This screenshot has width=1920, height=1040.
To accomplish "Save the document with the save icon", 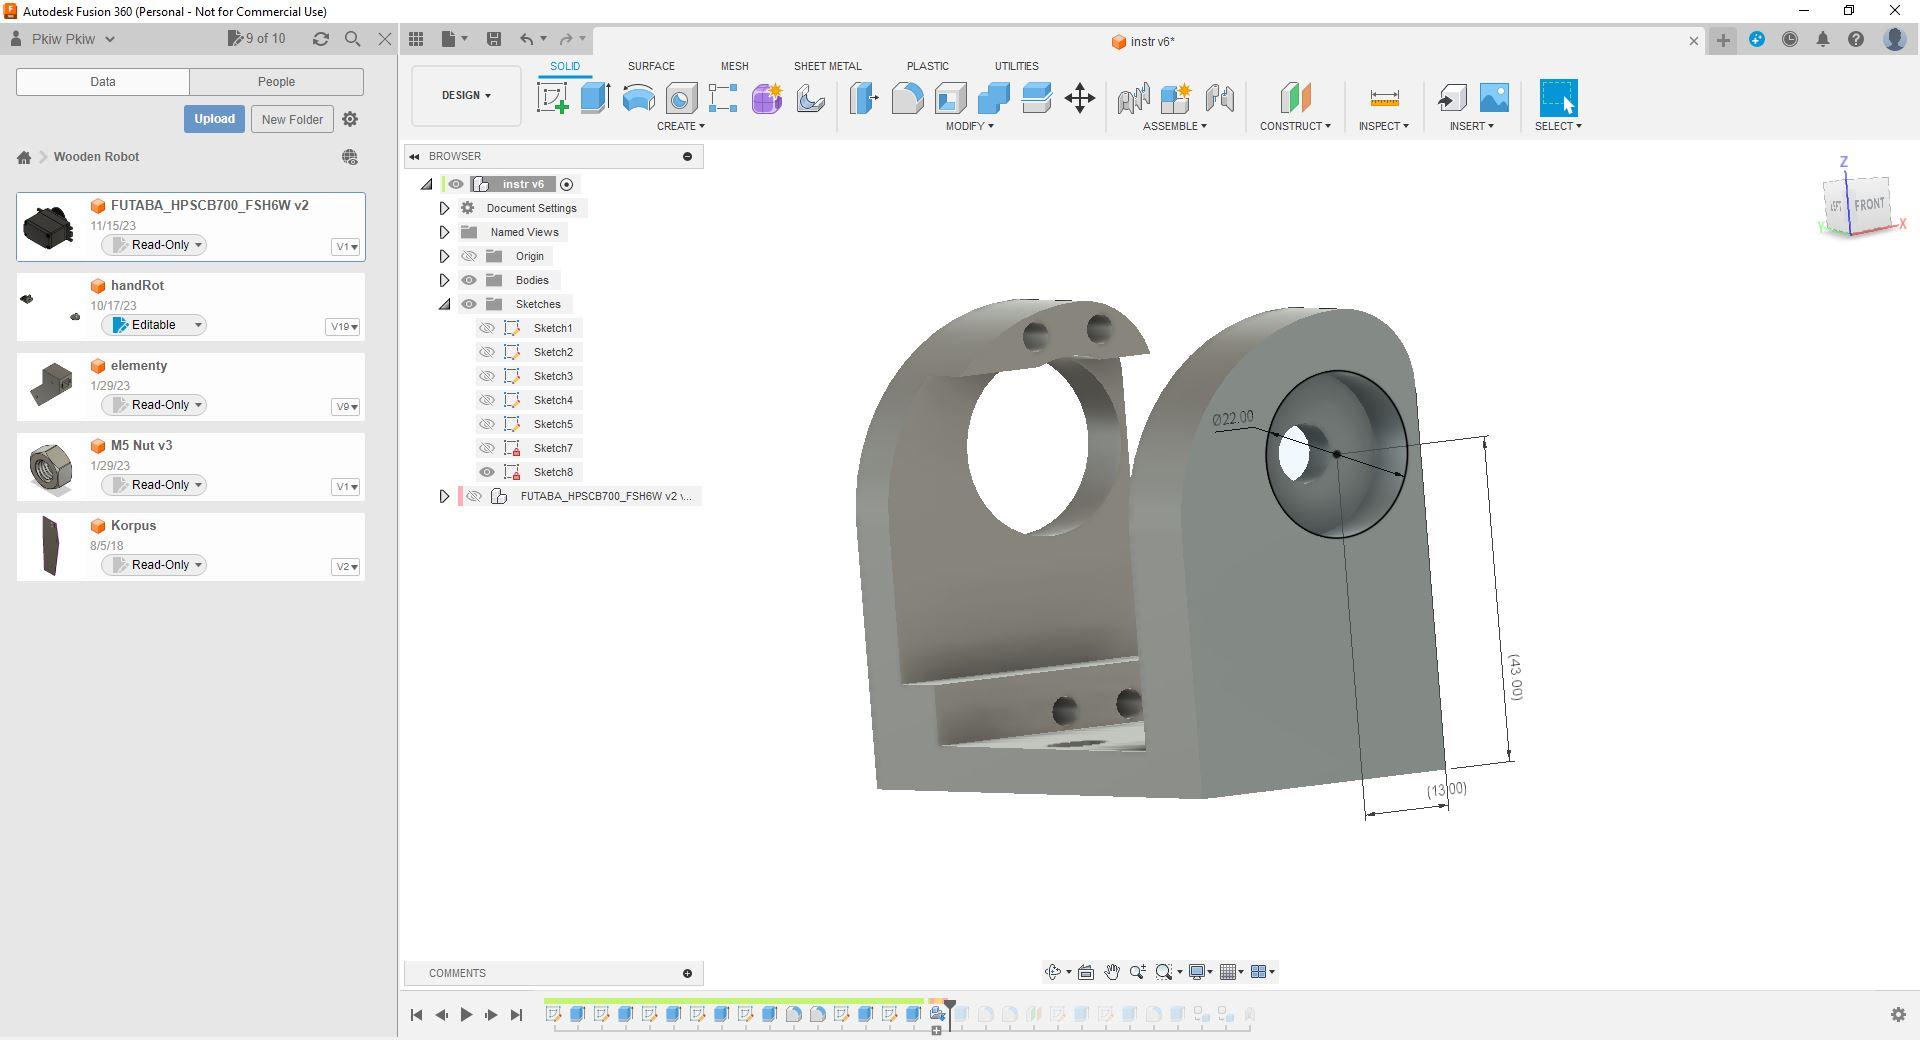I will coord(494,39).
